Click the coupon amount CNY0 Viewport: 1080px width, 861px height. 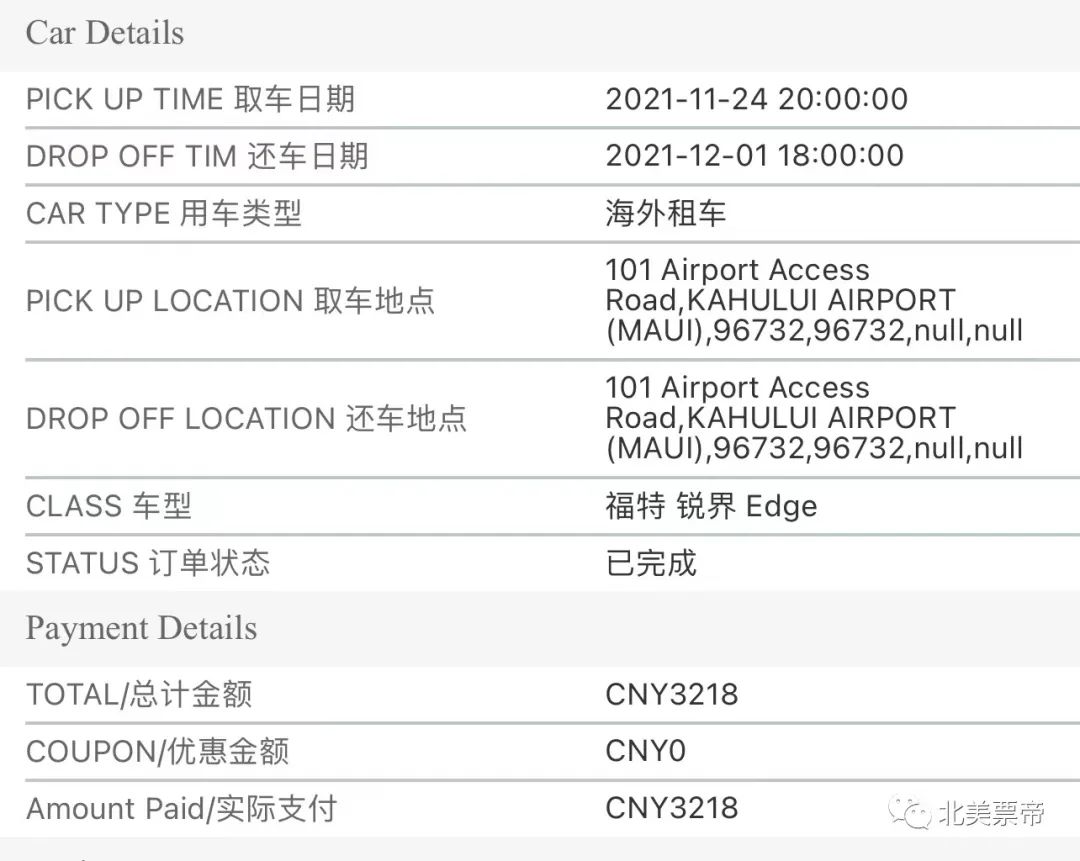coord(645,751)
